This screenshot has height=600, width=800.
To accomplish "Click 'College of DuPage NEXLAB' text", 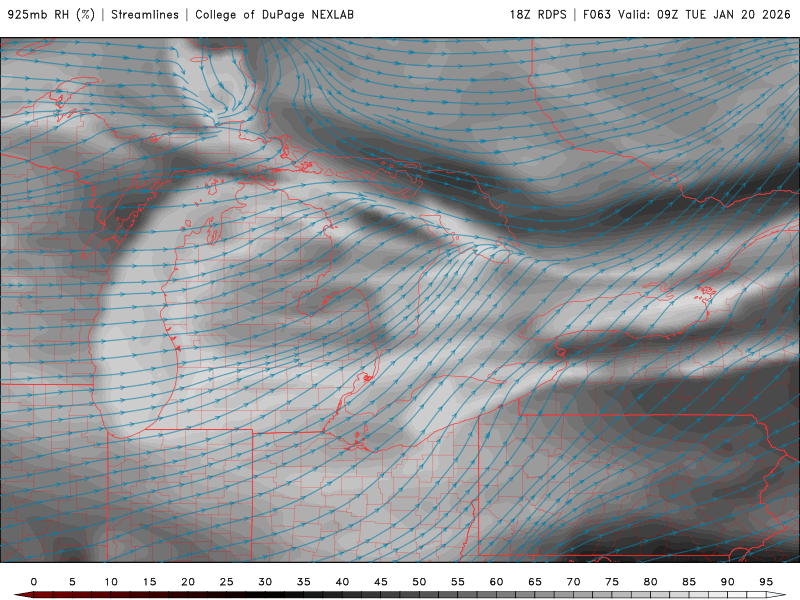I will coord(274,15).
